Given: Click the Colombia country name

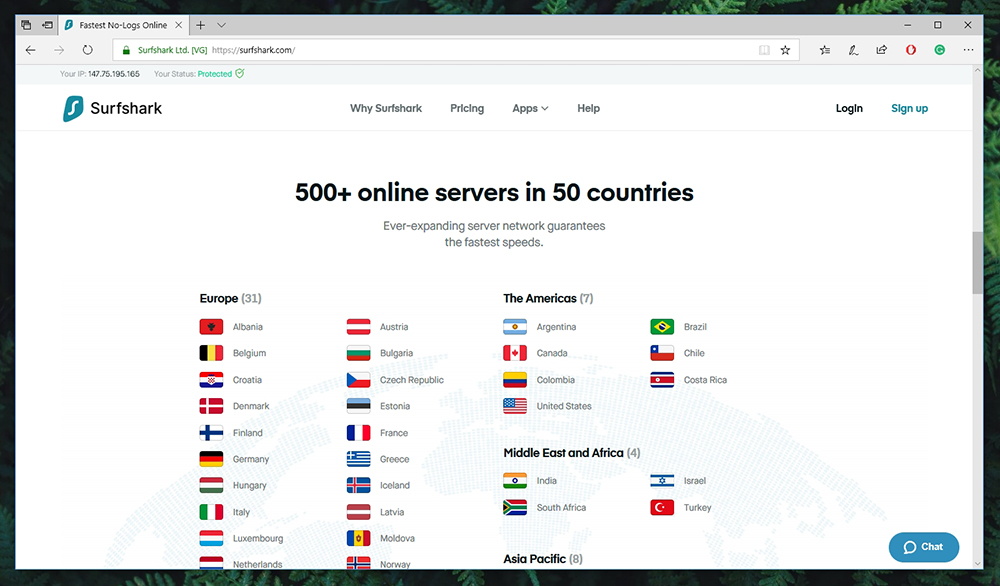Looking at the screenshot, I should click(x=555, y=380).
